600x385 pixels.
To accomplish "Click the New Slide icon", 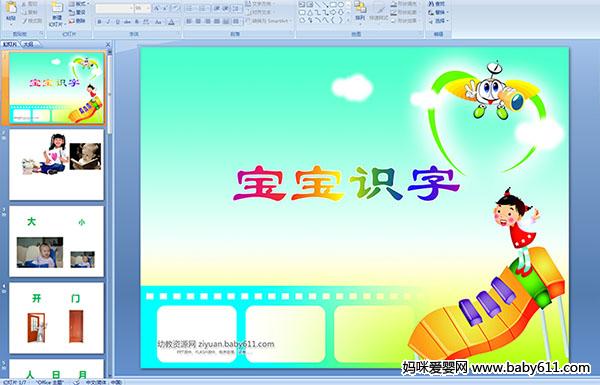I will point(57,7).
